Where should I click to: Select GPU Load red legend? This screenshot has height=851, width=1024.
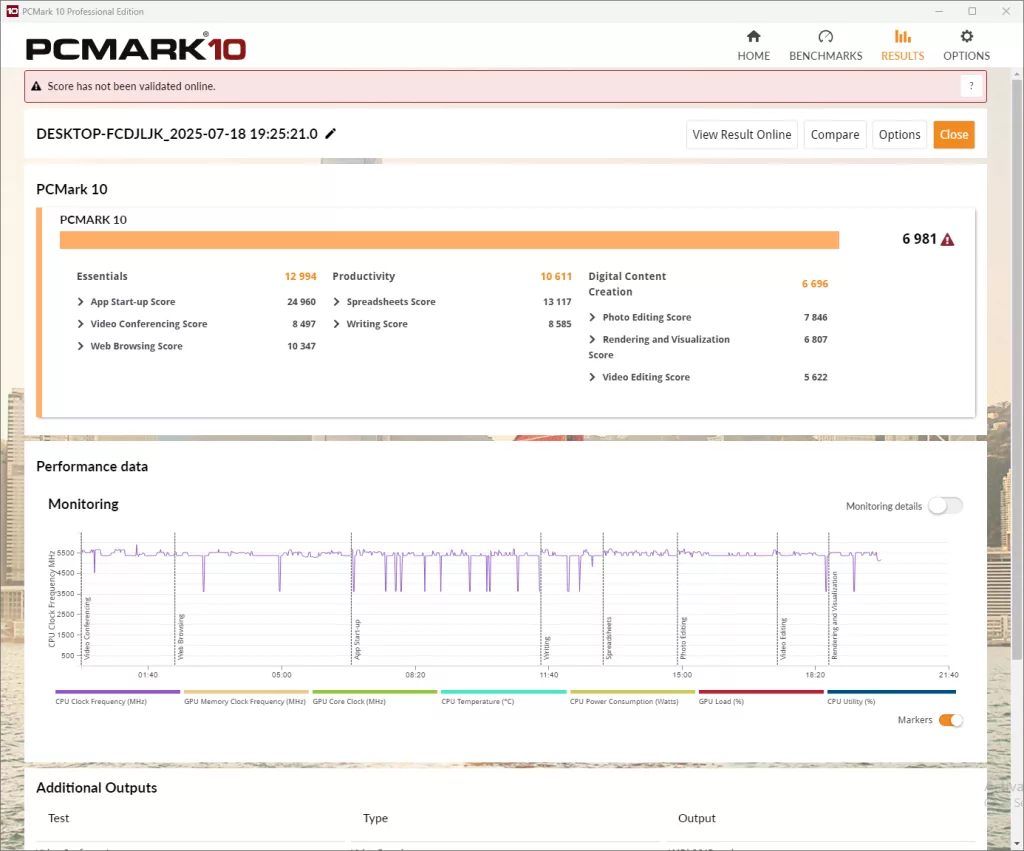point(761,697)
